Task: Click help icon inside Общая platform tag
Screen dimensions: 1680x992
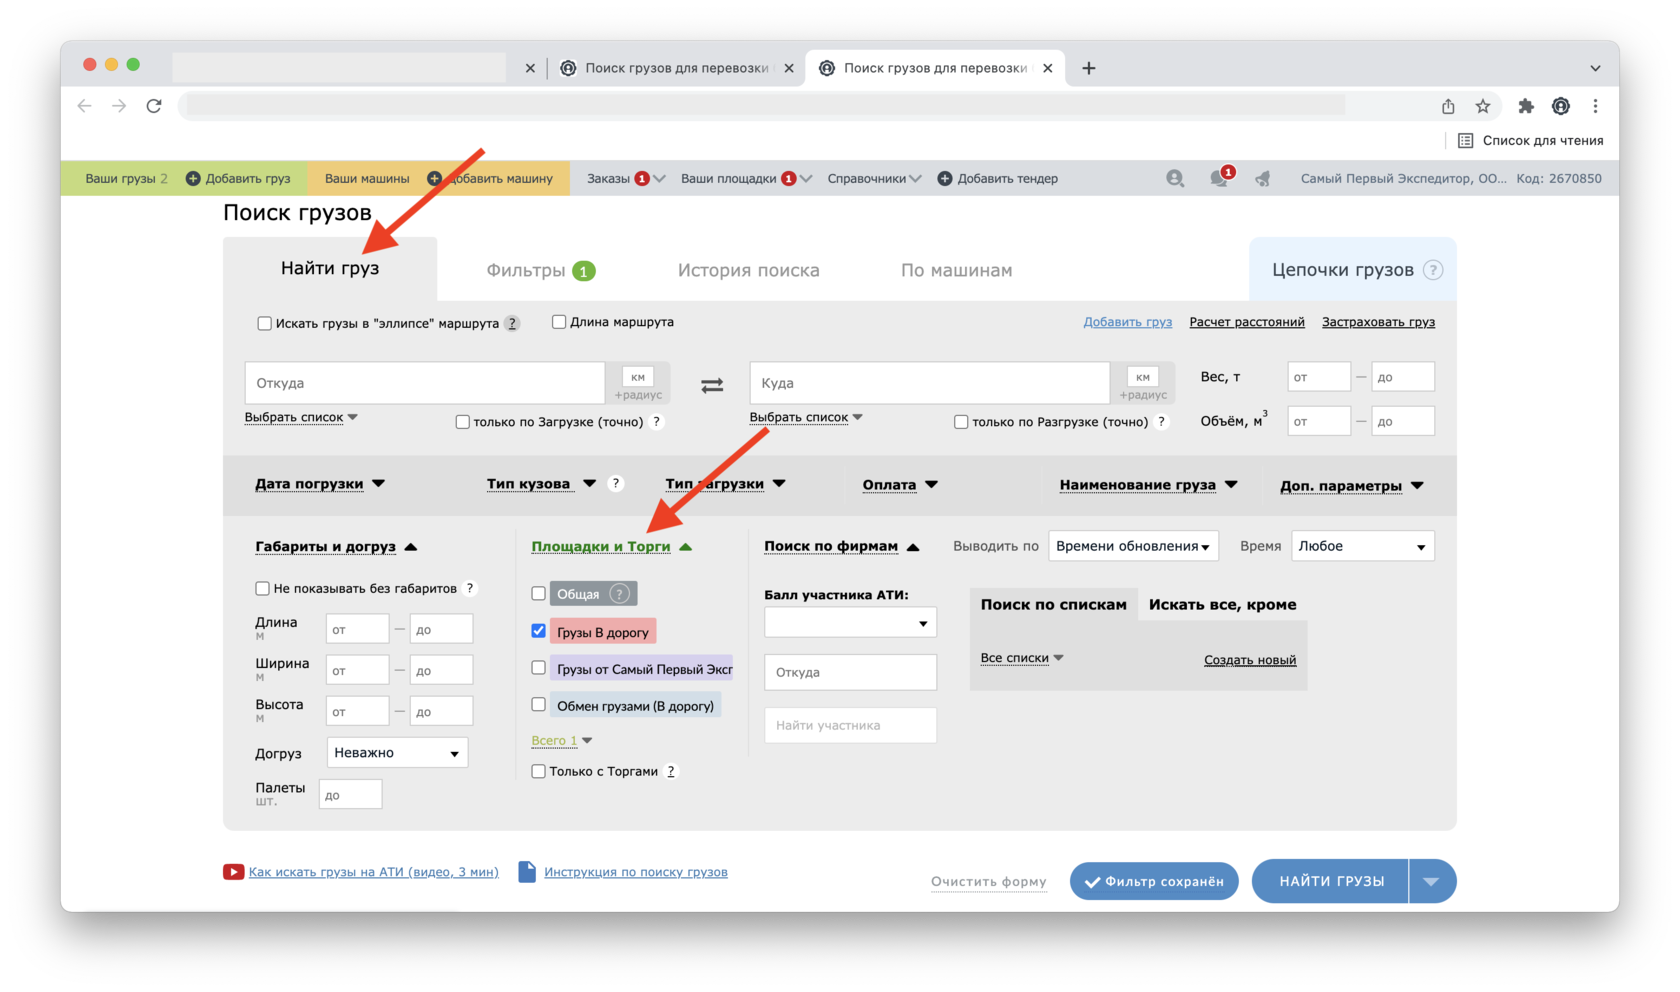Action: (620, 594)
